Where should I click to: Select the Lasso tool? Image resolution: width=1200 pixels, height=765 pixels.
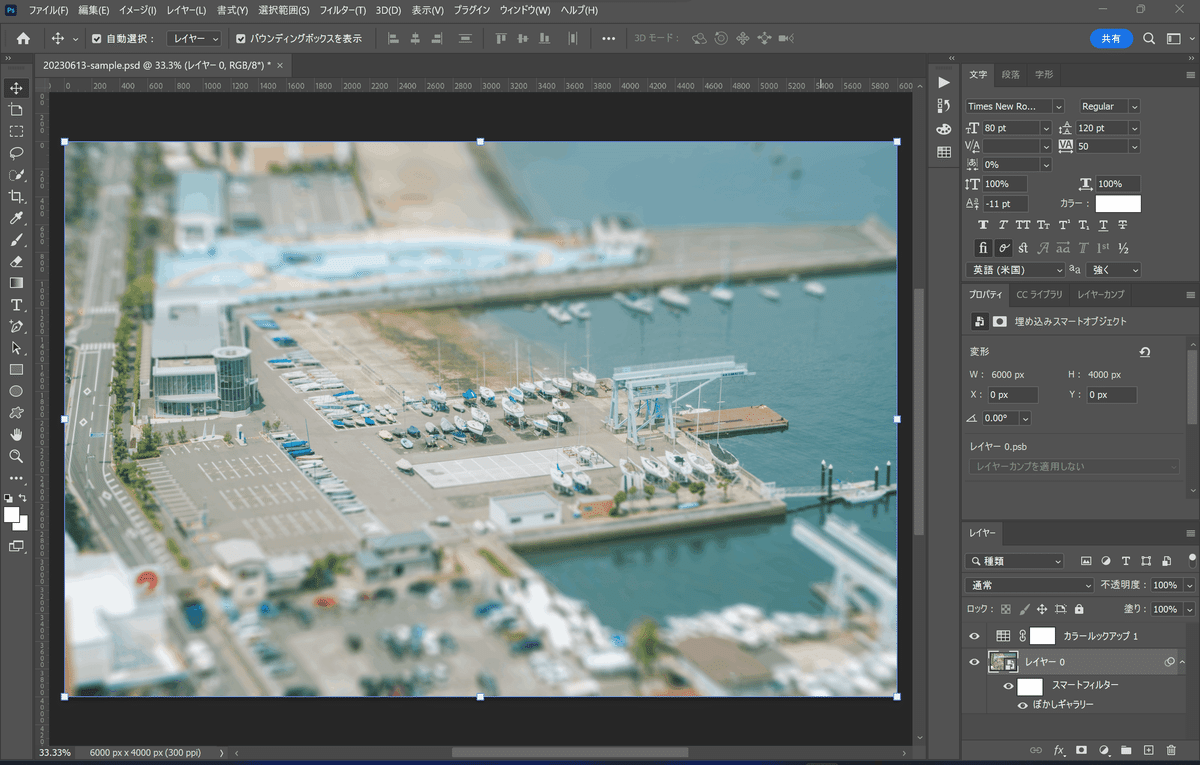16,153
